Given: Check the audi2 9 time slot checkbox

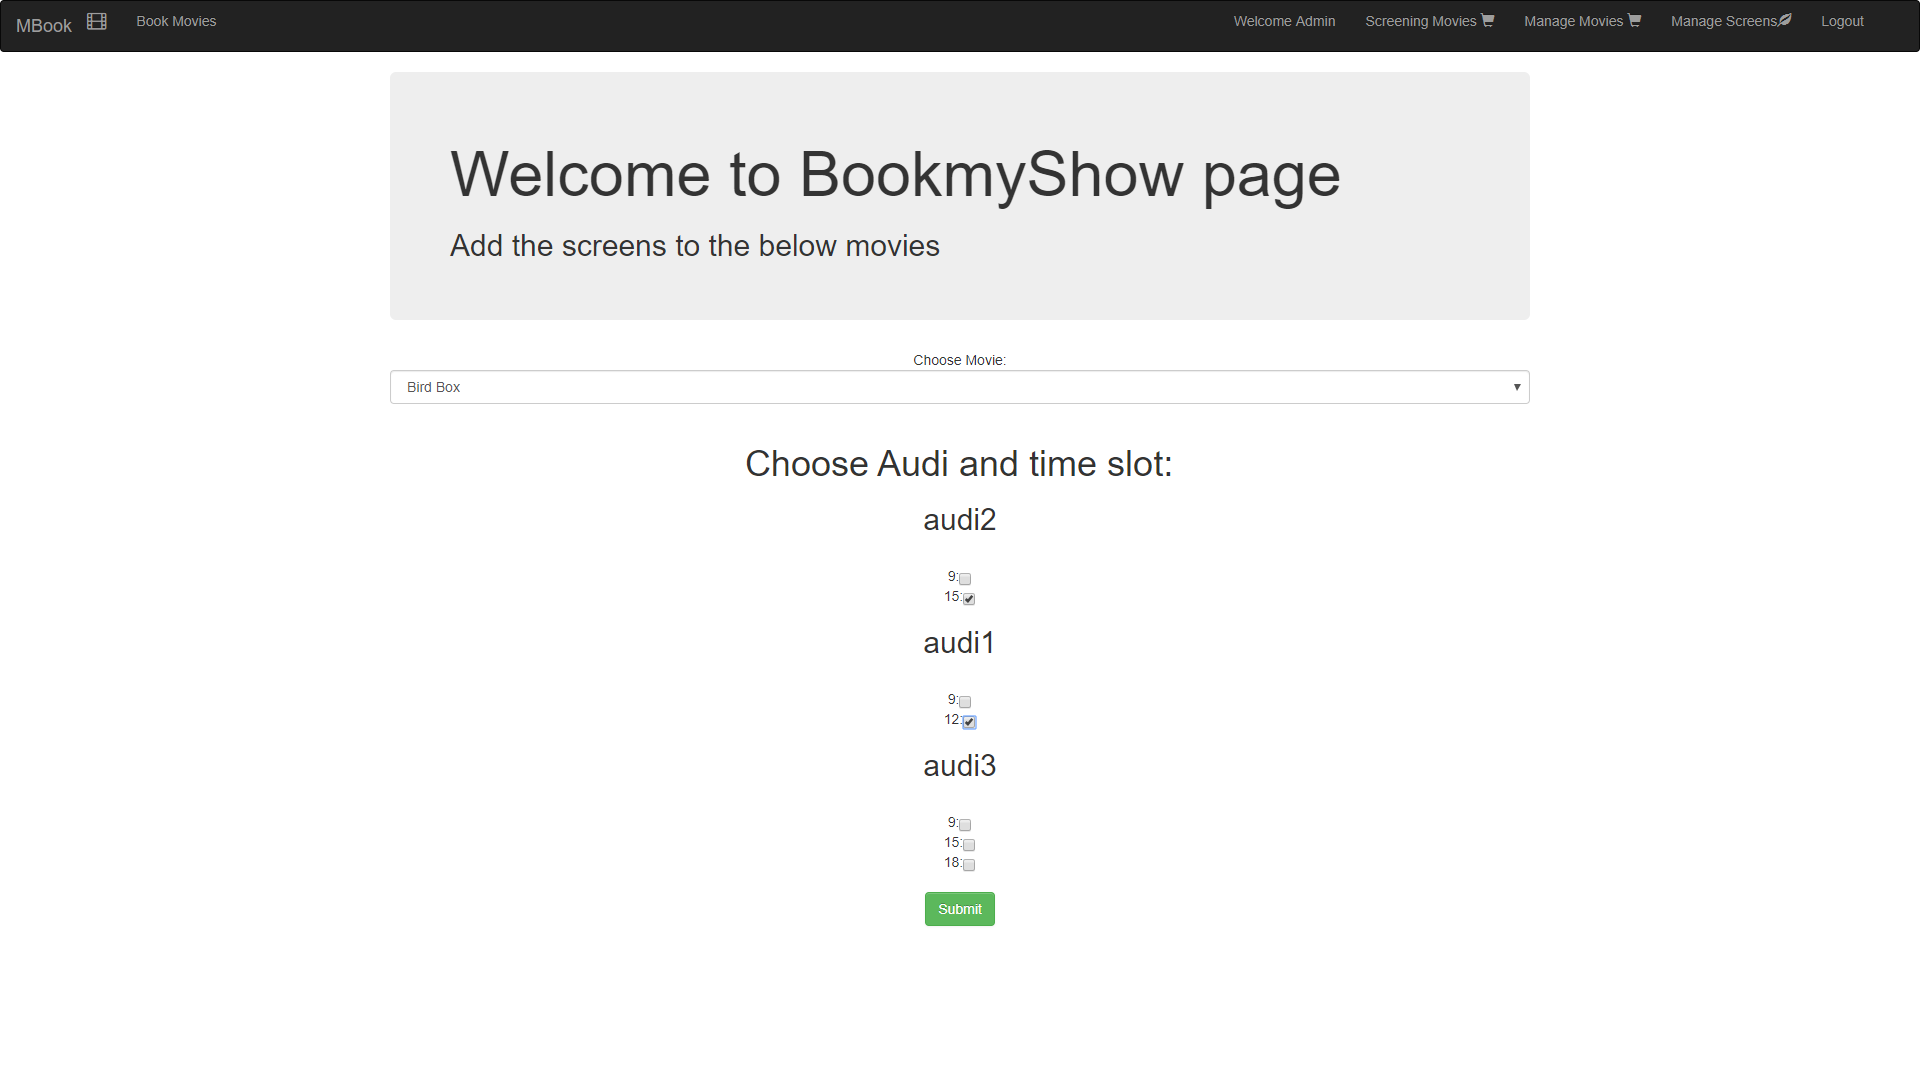Looking at the screenshot, I should pos(965,579).
